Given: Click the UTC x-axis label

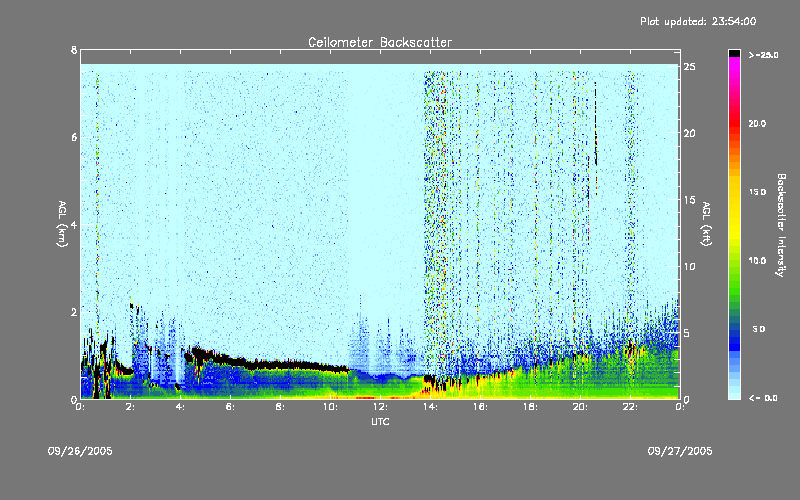Looking at the screenshot, I should coord(380,421).
